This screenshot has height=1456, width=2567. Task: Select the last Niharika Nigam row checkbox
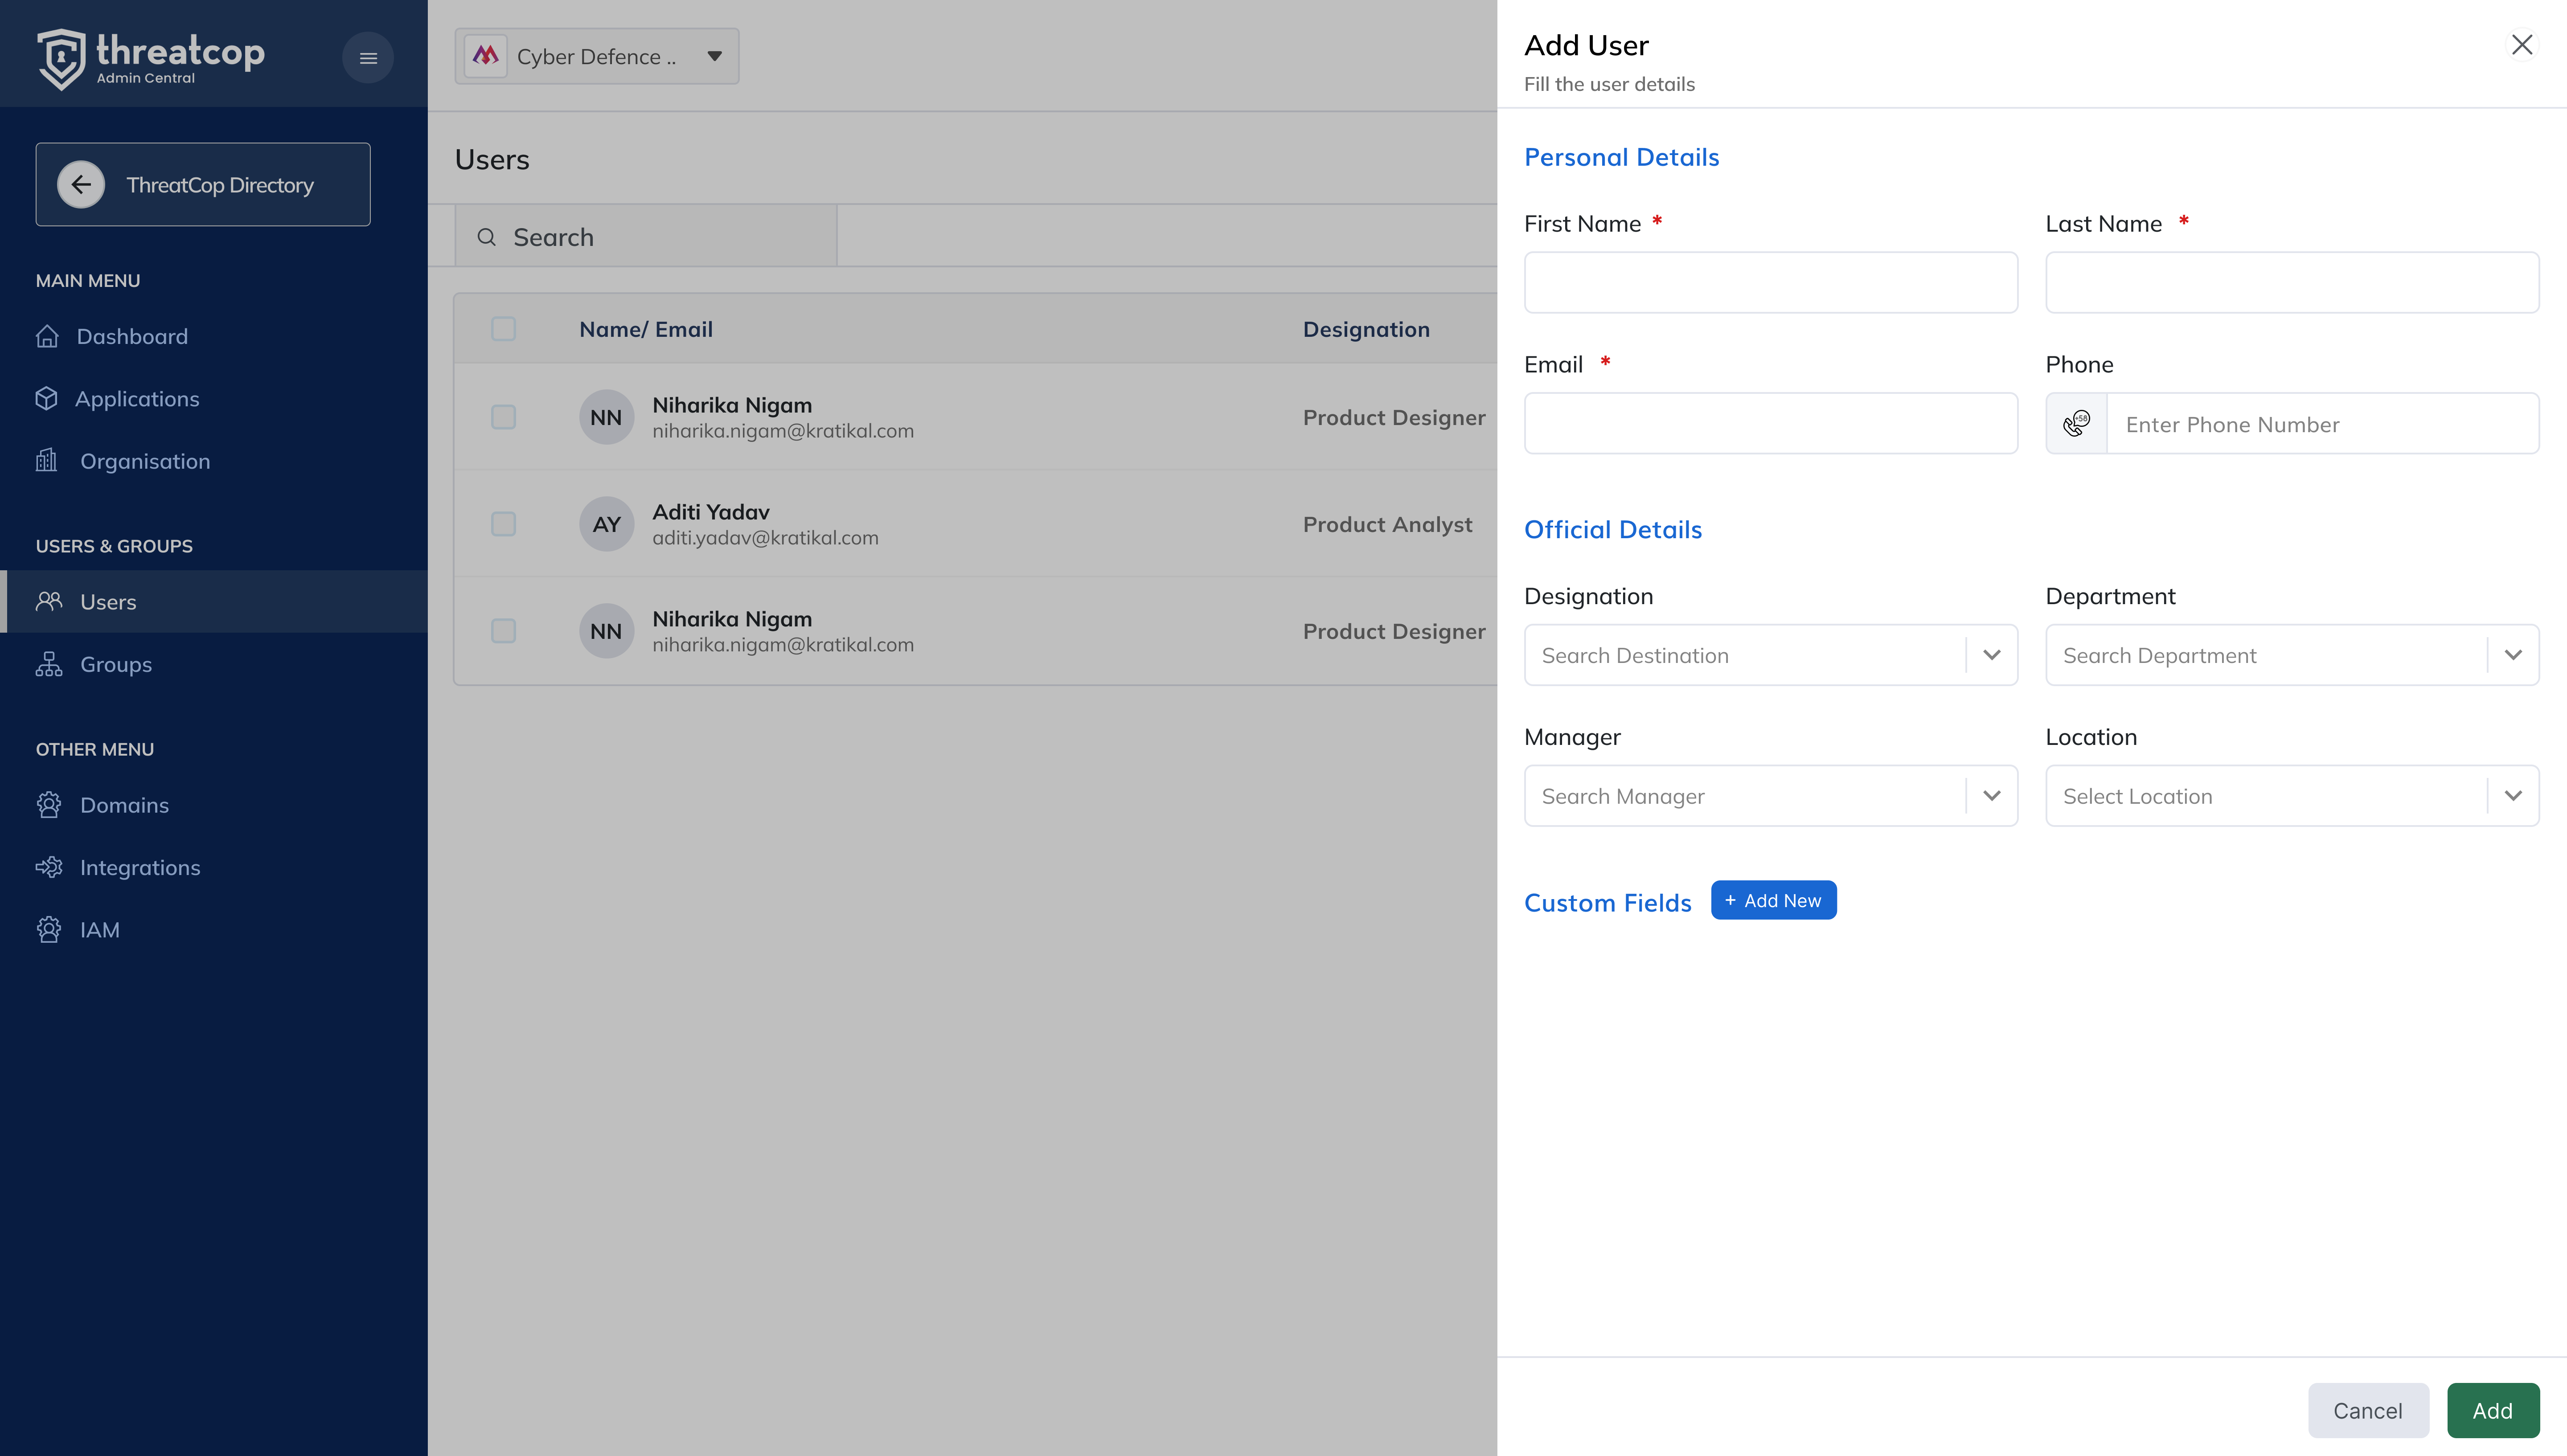[x=503, y=631]
